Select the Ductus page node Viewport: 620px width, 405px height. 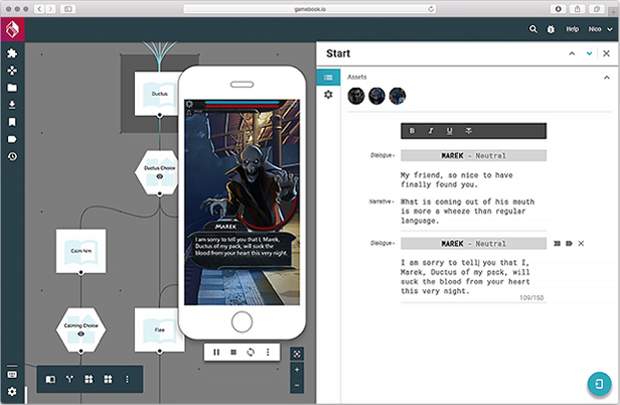(x=157, y=94)
